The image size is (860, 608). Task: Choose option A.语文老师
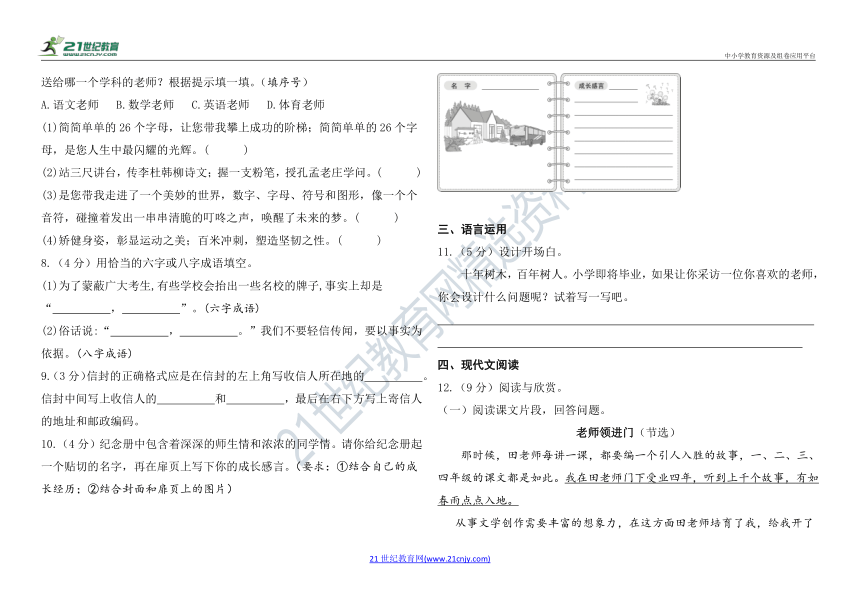point(70,105)
